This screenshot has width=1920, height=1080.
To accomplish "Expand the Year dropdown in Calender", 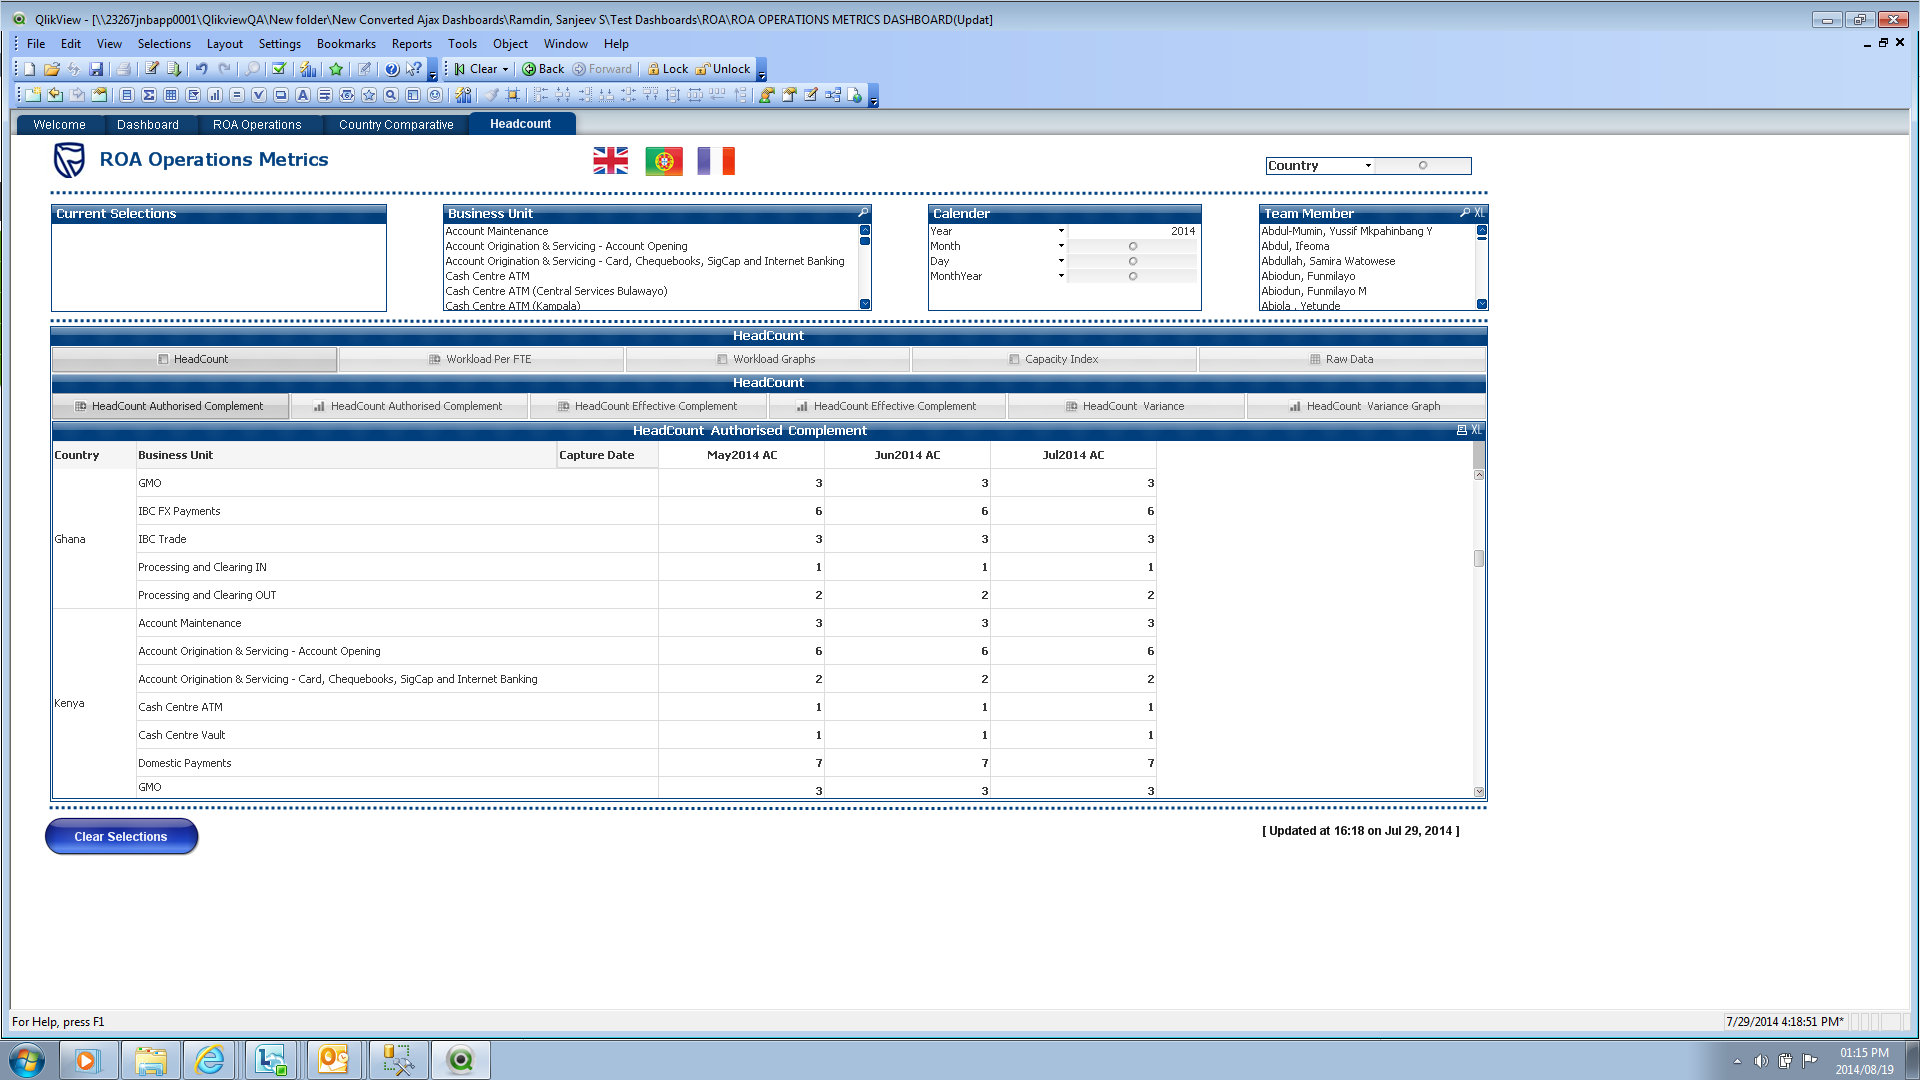I will pos(1061,231).
